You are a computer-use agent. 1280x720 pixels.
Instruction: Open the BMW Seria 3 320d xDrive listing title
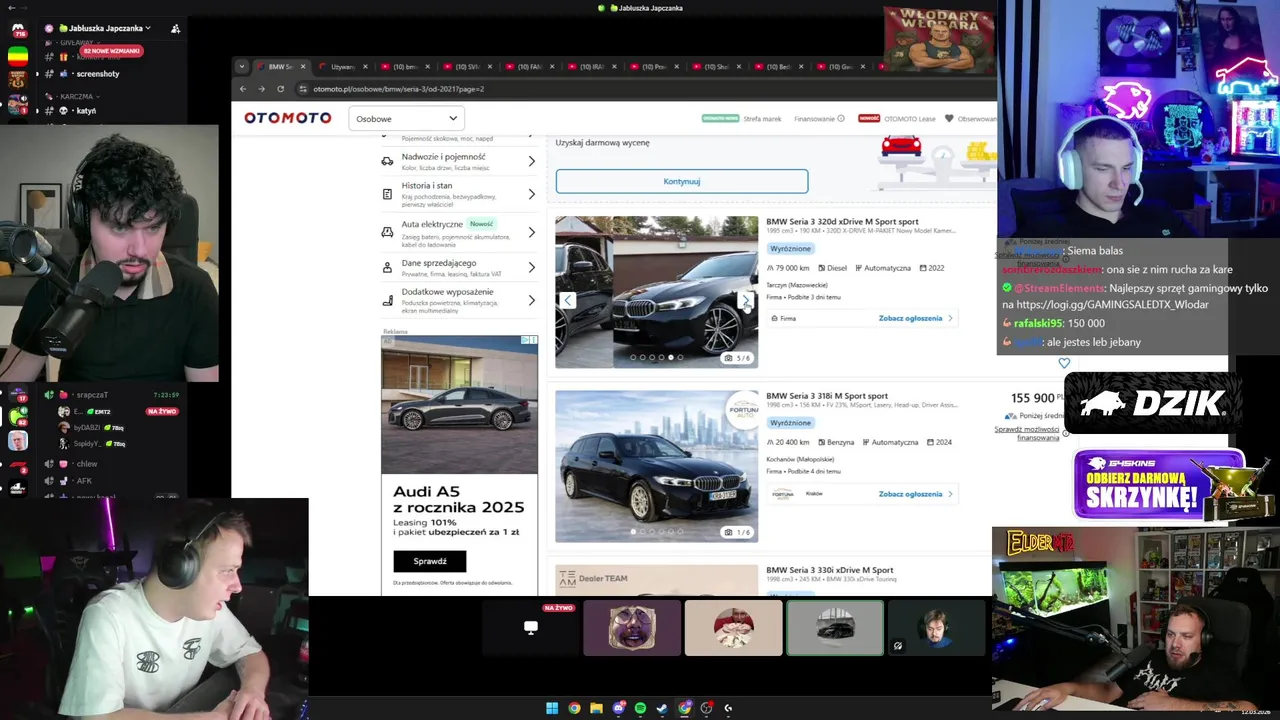(842, 222)
